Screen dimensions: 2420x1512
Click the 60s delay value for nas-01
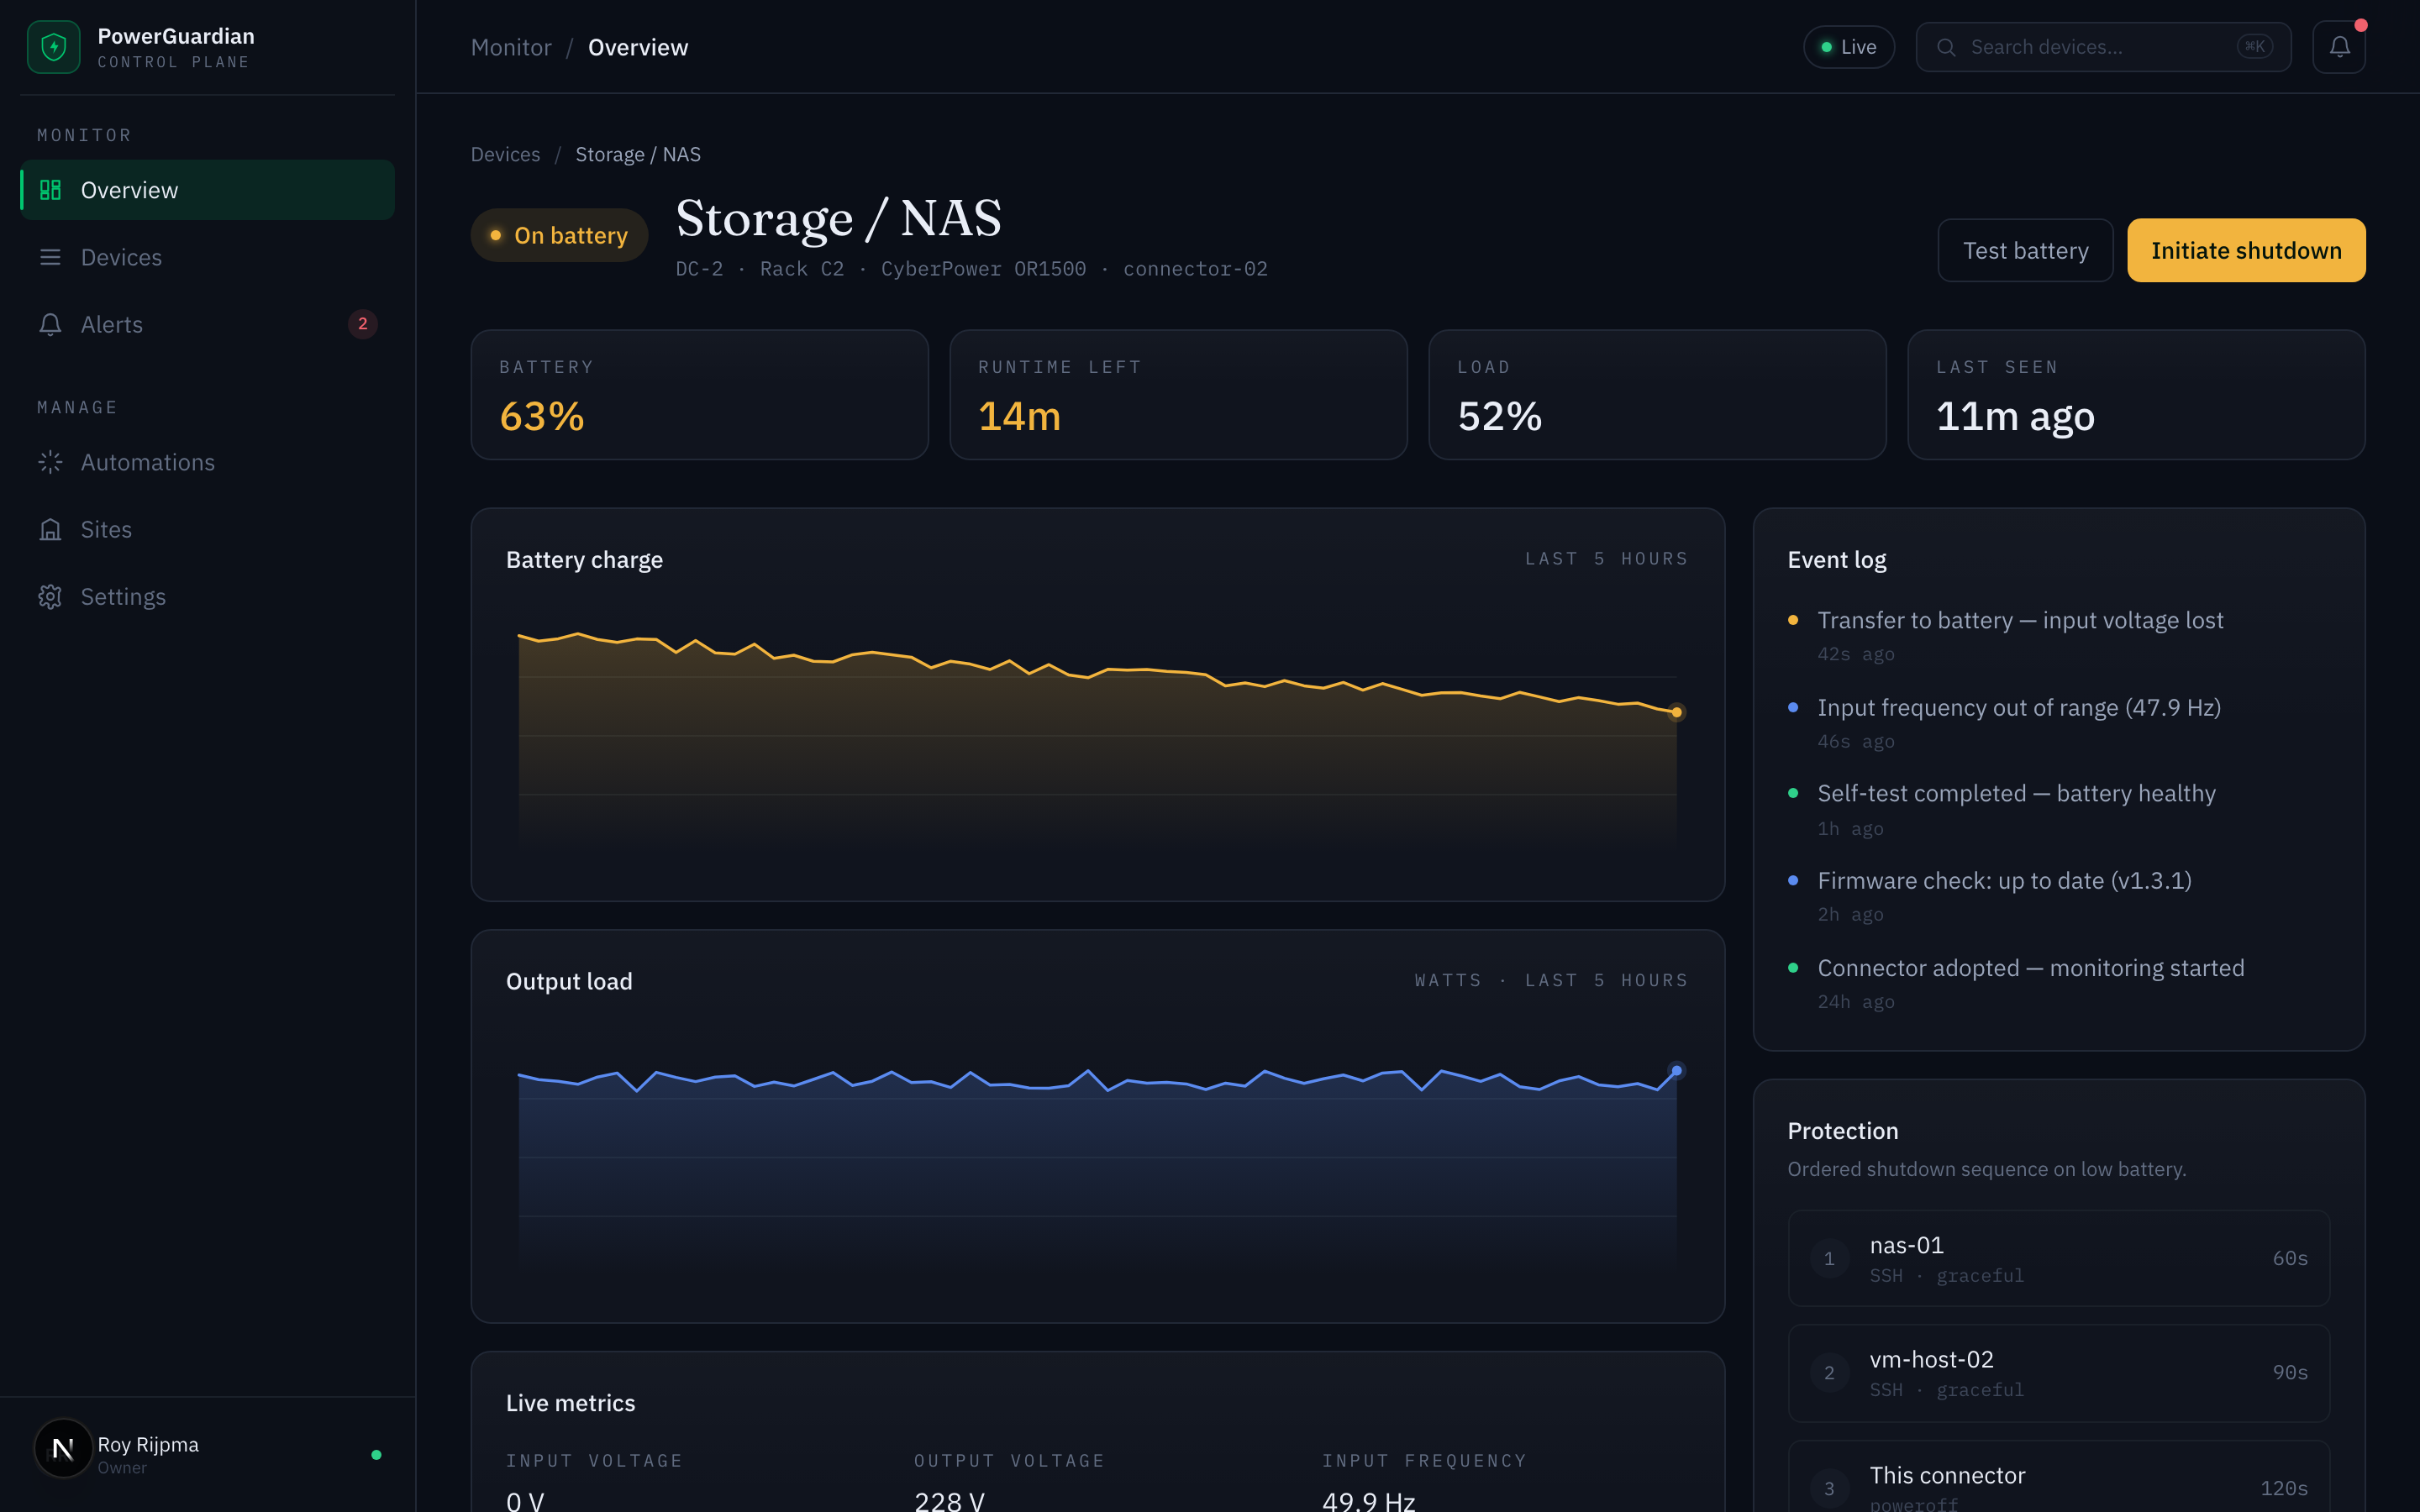pyautogui.click(x=2289, y=1258)
